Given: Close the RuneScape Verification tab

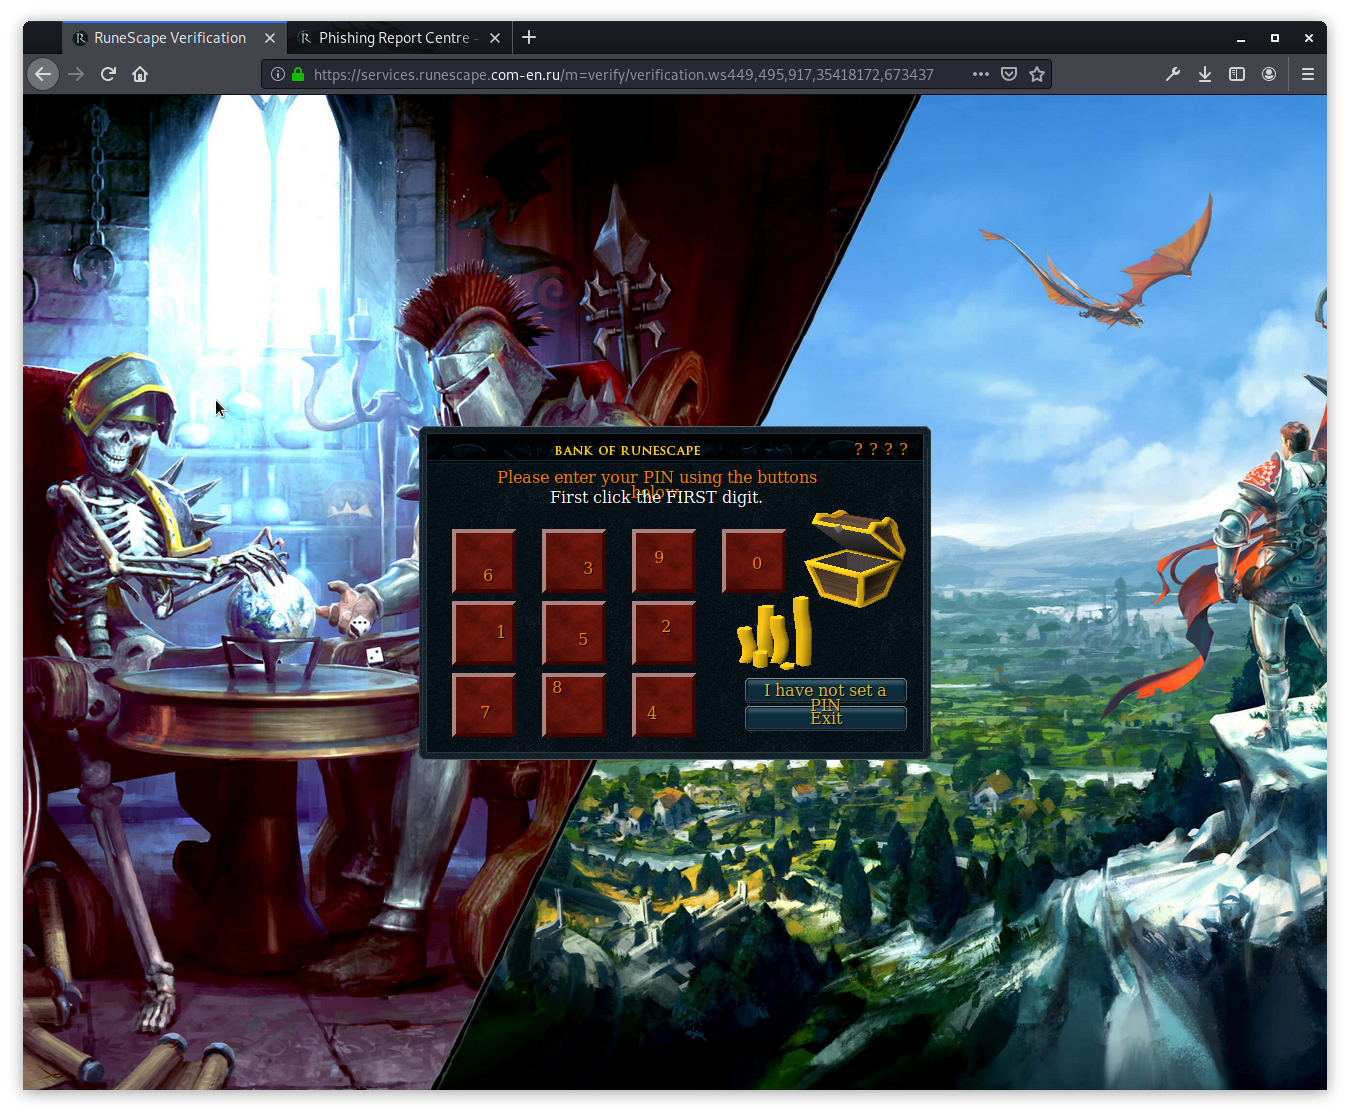Looking at the screenshot, I should point(270,38).
